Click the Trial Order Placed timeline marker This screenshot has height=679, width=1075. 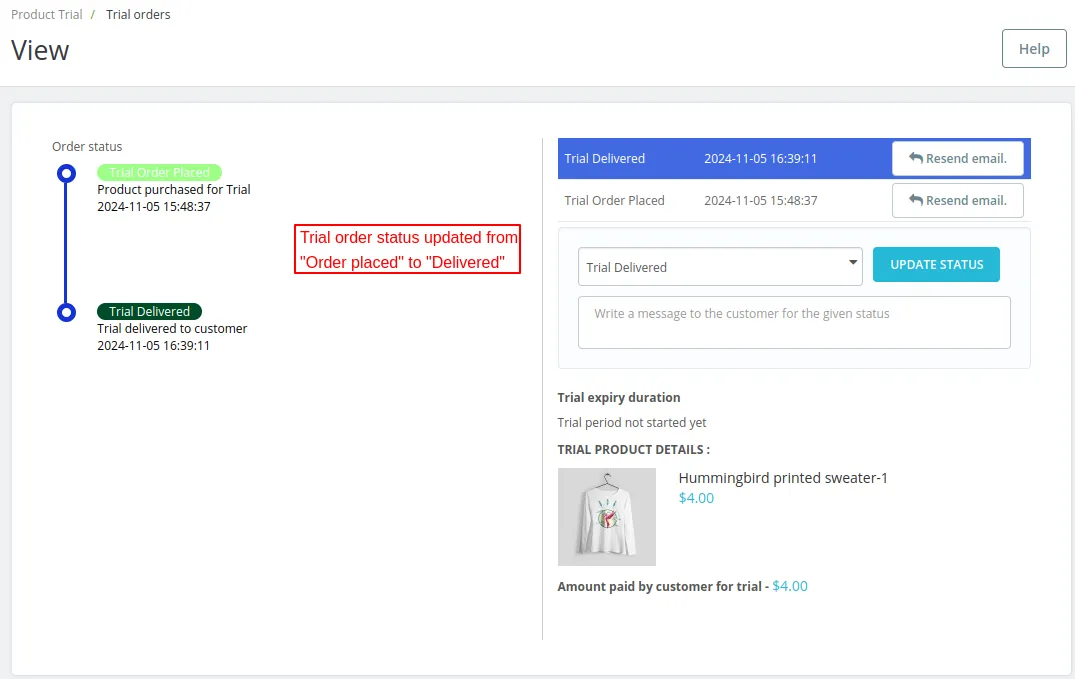66,174
